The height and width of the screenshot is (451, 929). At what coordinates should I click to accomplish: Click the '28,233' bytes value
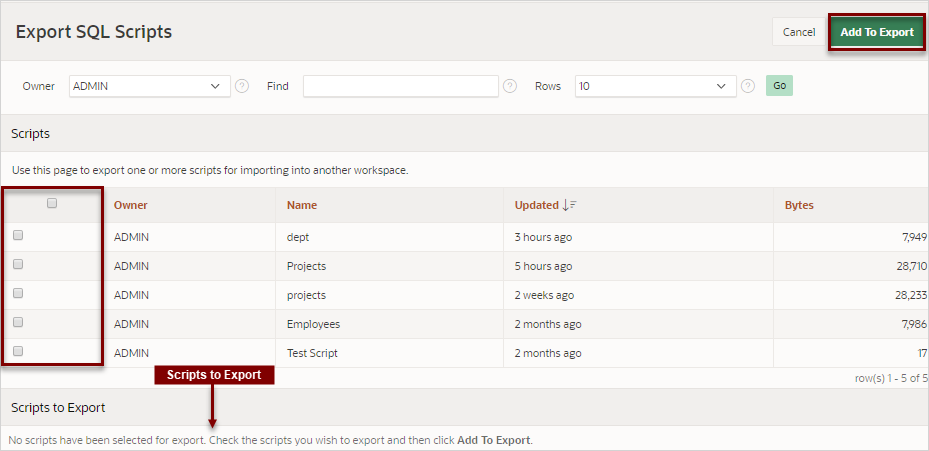911,295
